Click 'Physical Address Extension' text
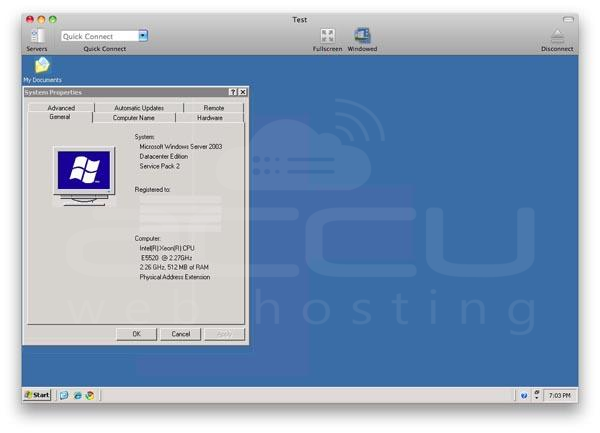The height and width of the screenshot is (433, 600). click(174, 277)
